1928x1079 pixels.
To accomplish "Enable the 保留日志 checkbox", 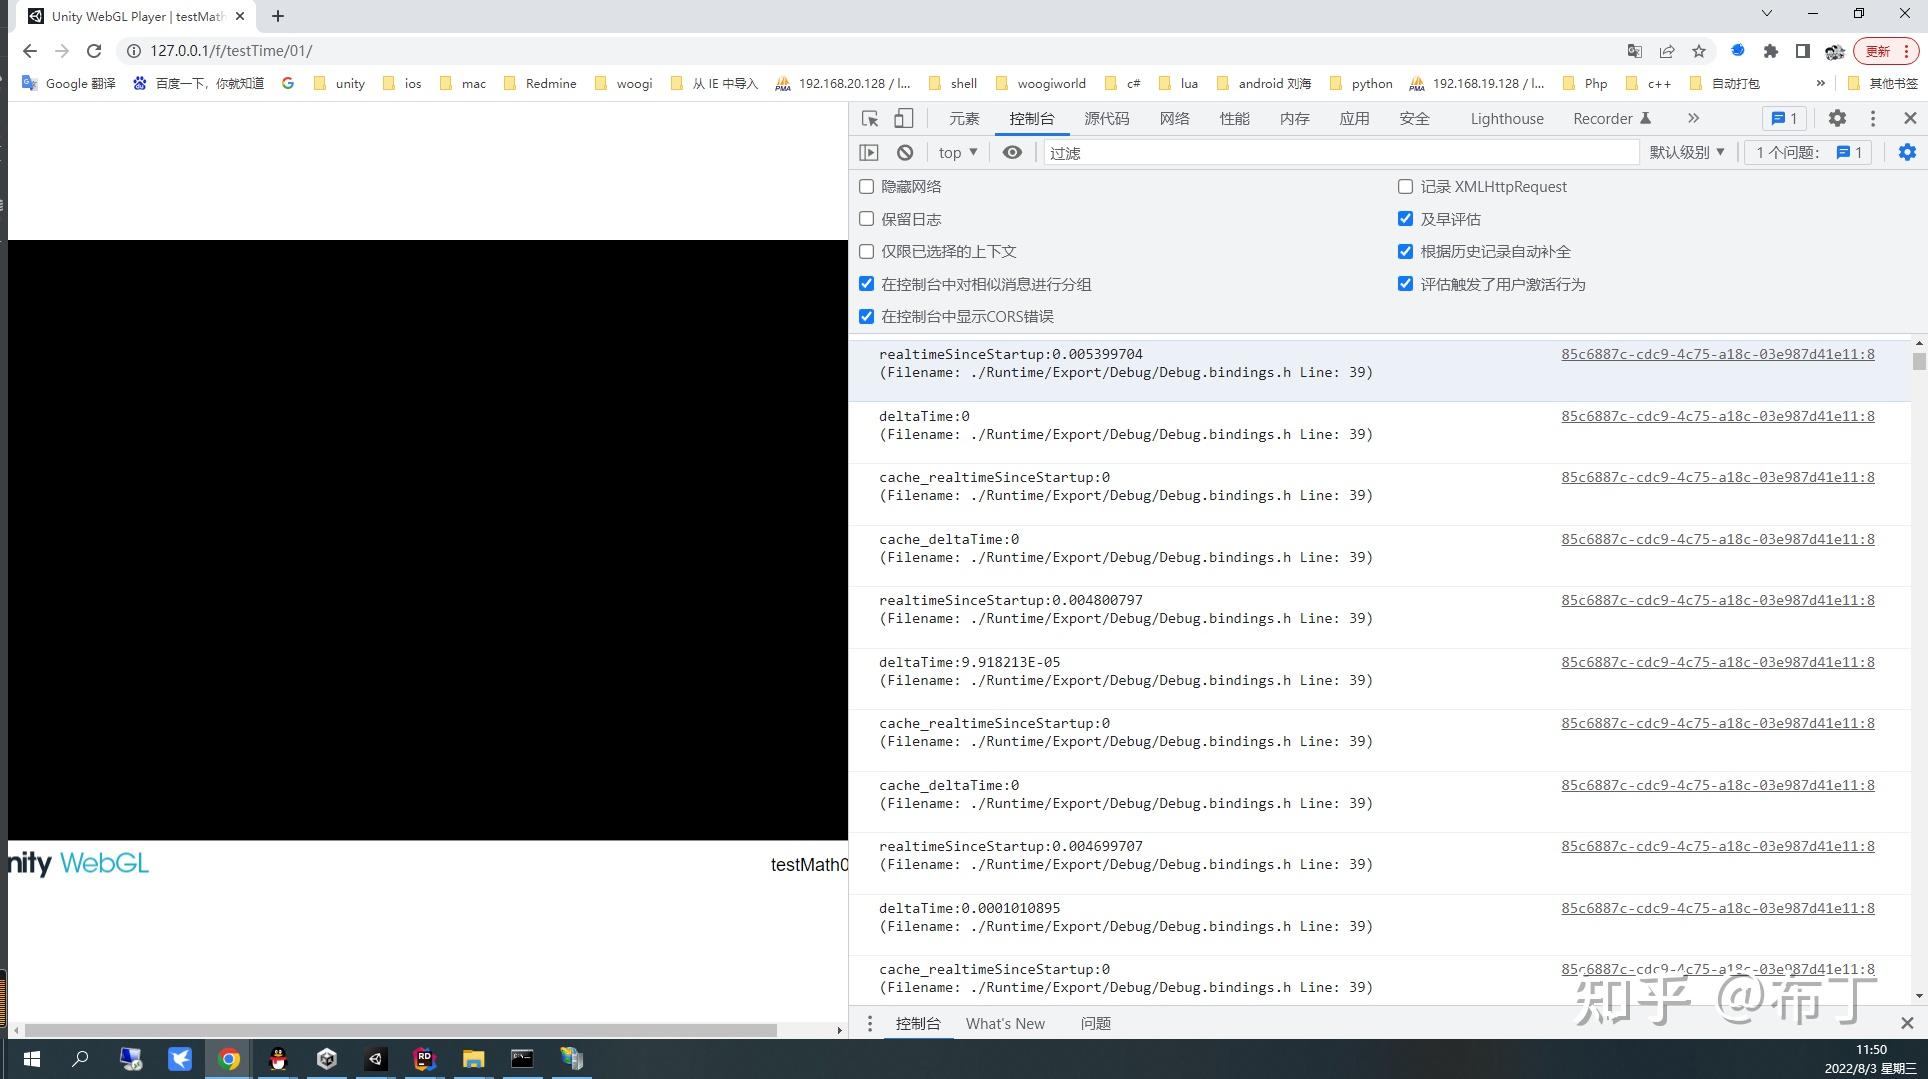I will [x=866, y=219].
